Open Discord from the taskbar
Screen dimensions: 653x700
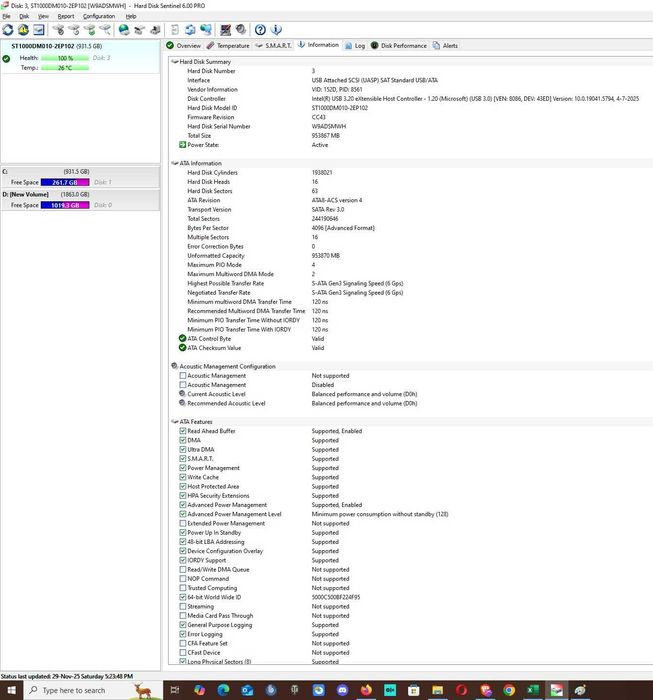point(342,690)
